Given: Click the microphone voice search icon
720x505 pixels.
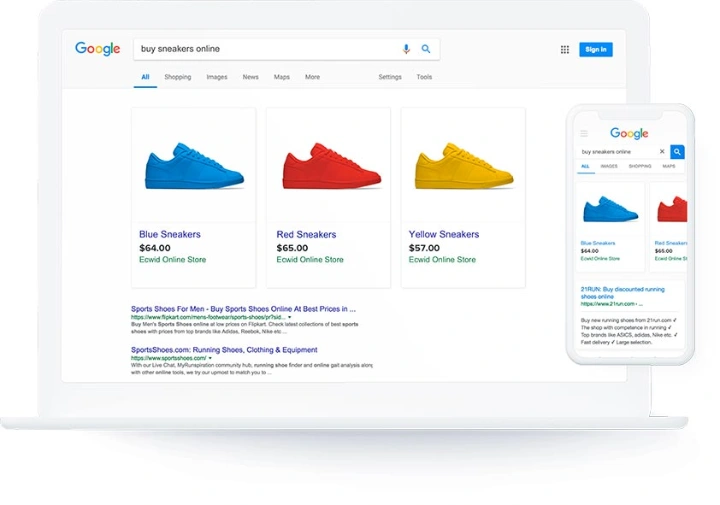Looking at the screenshot, I should tap(406, 49).
